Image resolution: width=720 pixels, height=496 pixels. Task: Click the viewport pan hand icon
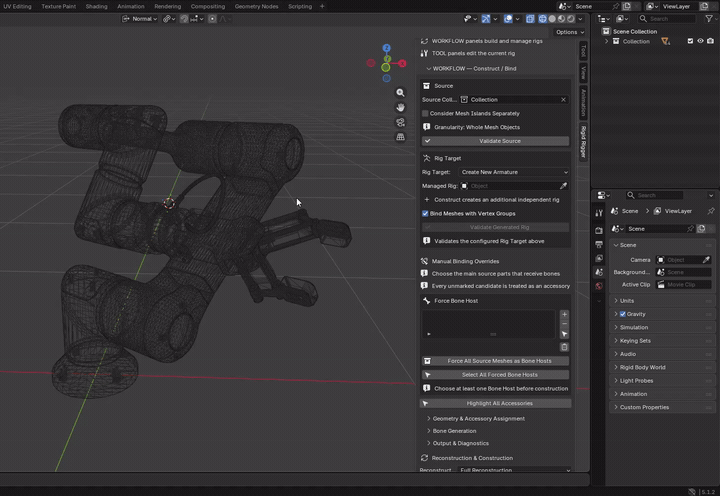(400, 107)
